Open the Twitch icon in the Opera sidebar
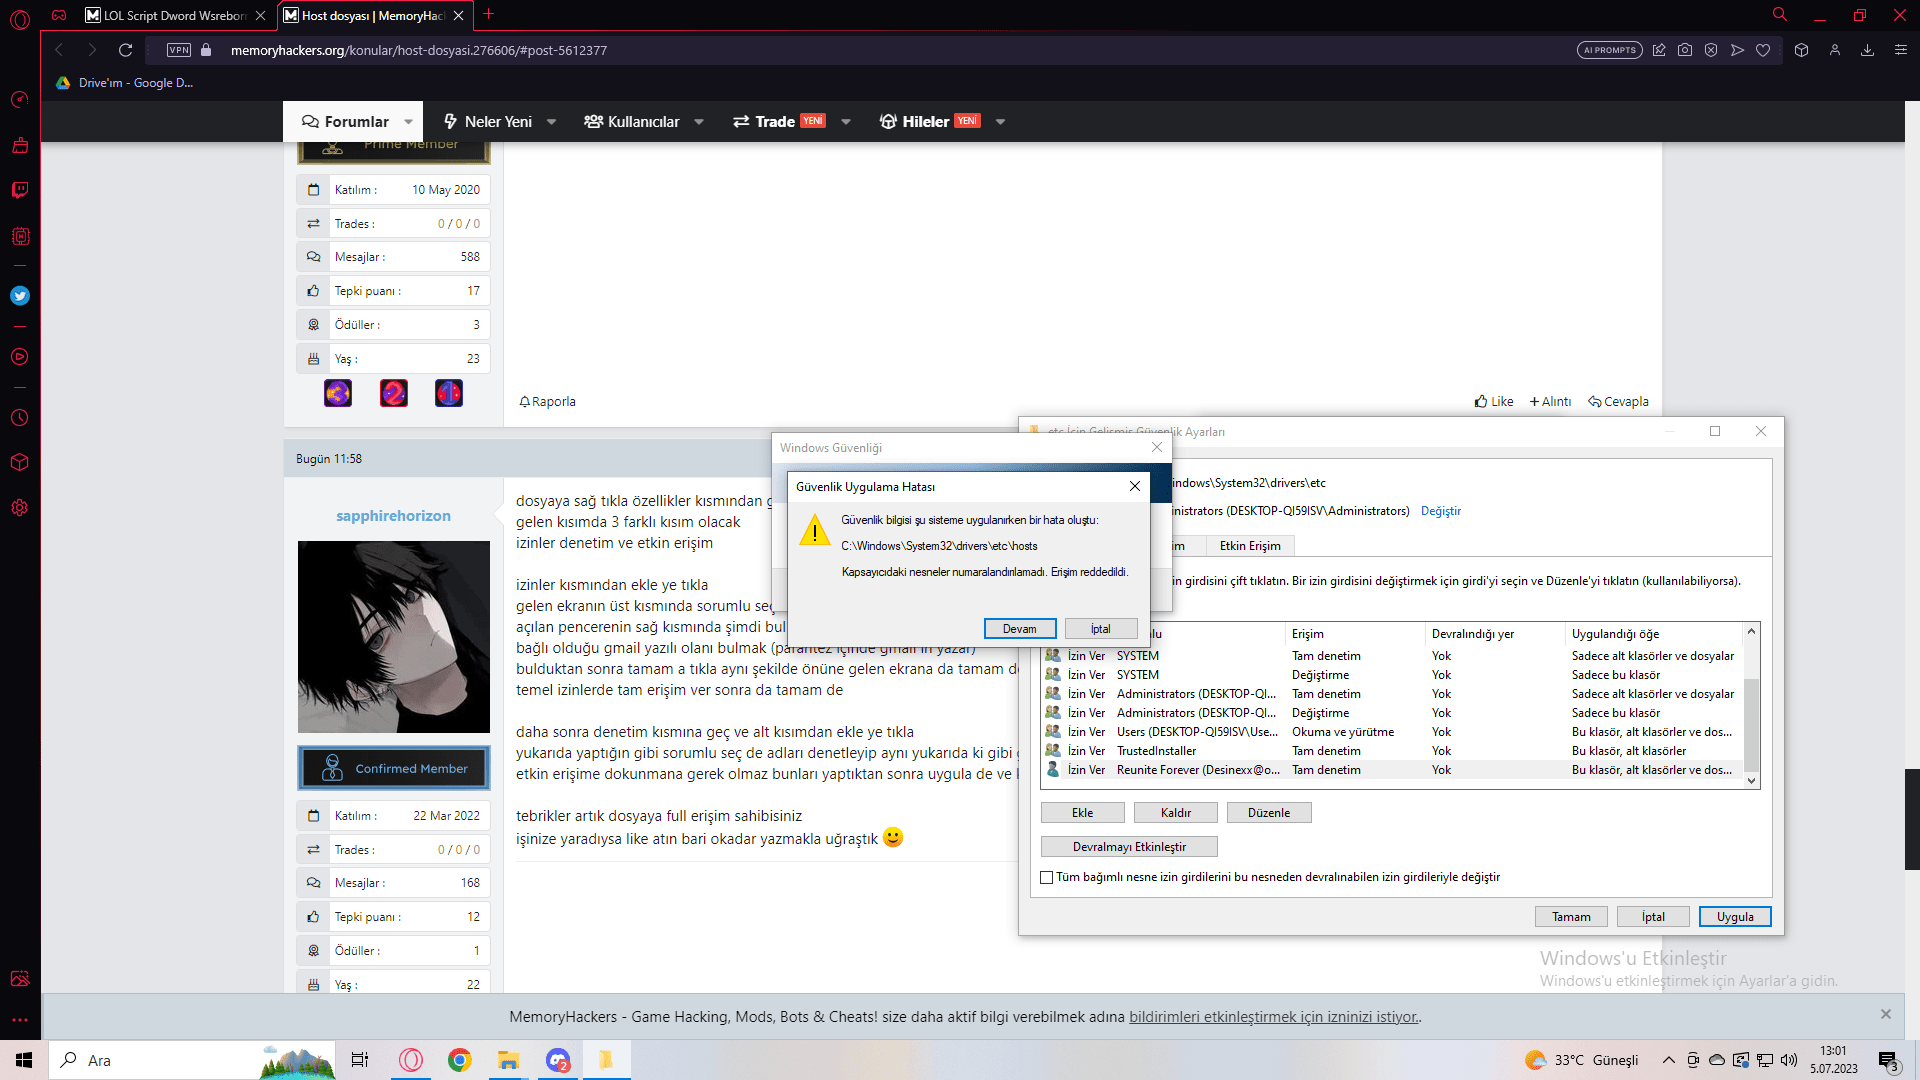 [x=20, y=190]
